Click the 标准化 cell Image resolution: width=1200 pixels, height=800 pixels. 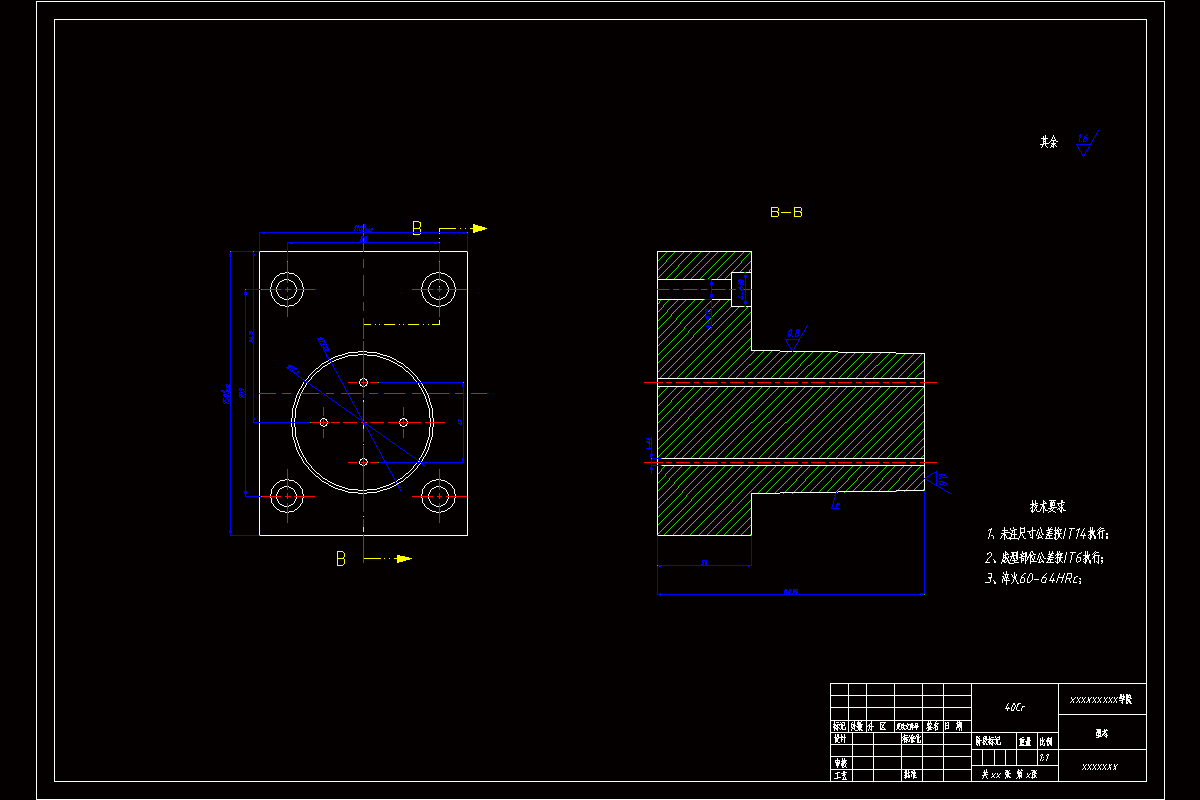tap(912, 738)
